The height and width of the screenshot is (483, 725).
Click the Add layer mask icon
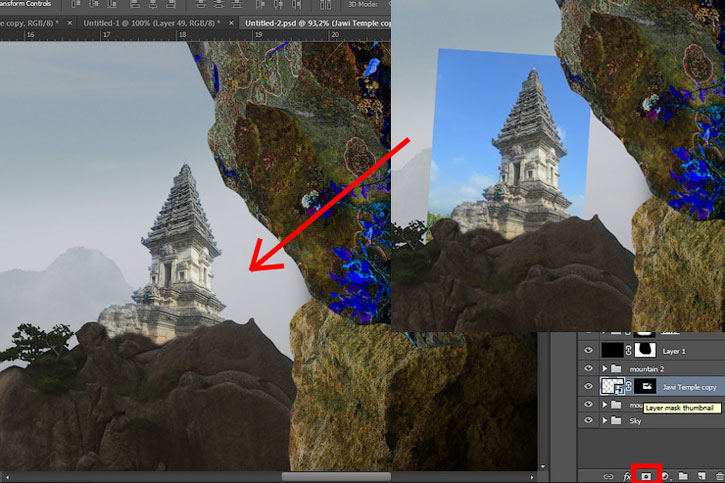click(x=646, y=476)
